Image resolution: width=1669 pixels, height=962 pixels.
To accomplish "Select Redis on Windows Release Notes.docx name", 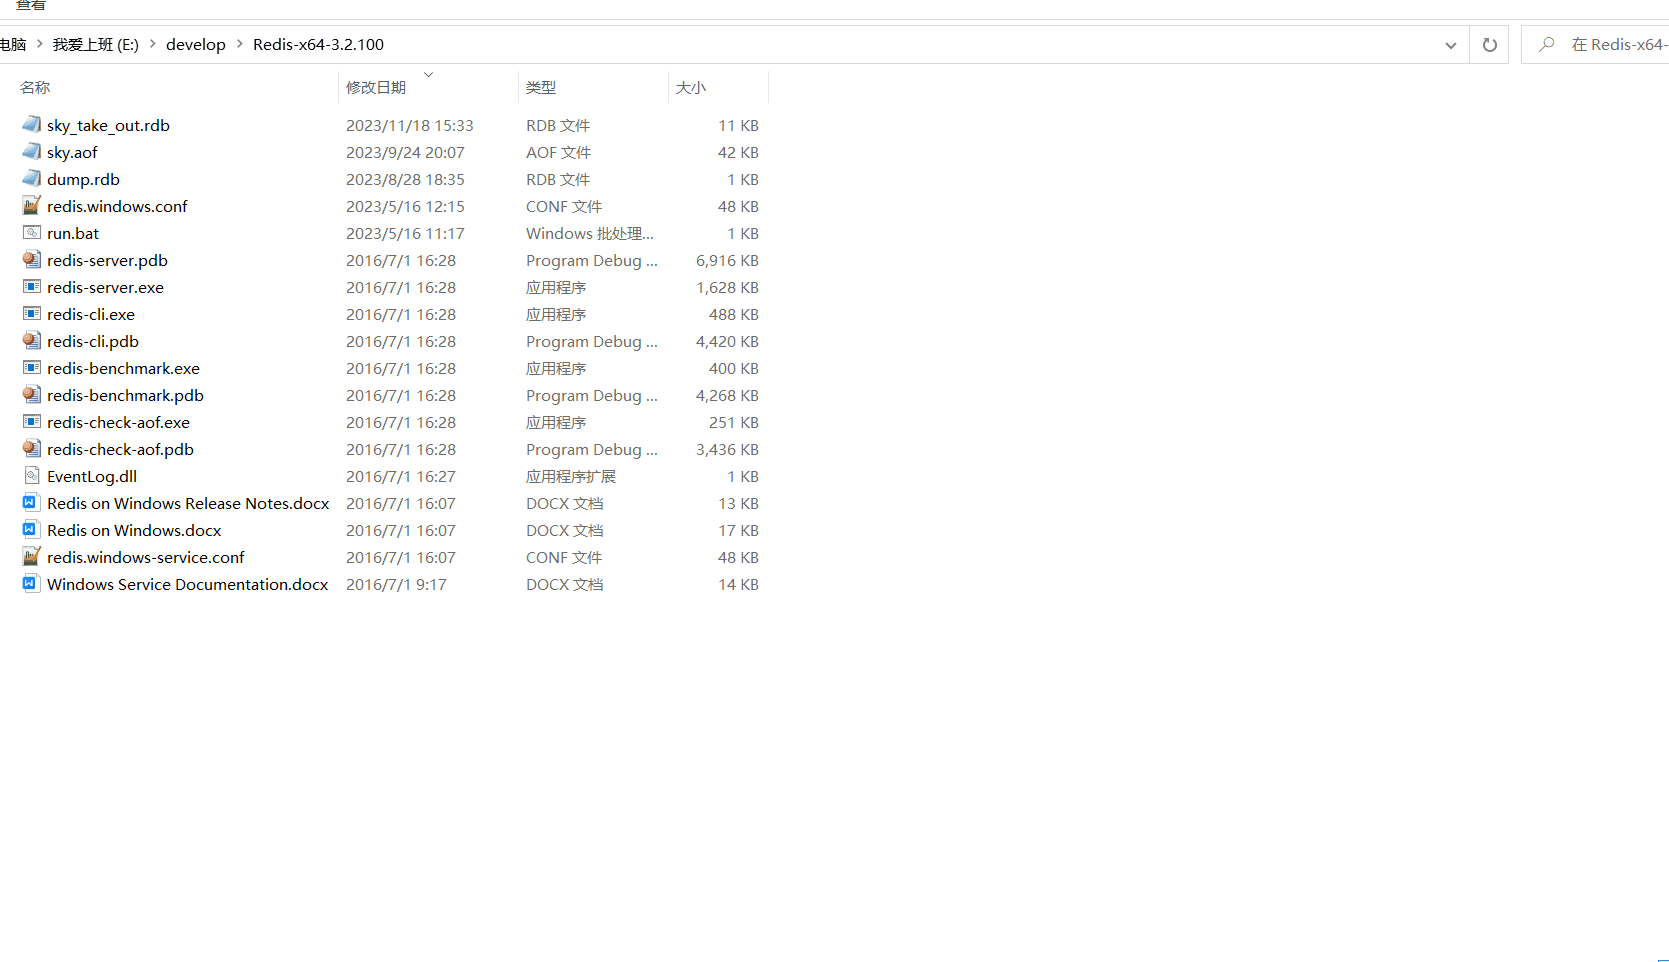I will tap(188, 503).
